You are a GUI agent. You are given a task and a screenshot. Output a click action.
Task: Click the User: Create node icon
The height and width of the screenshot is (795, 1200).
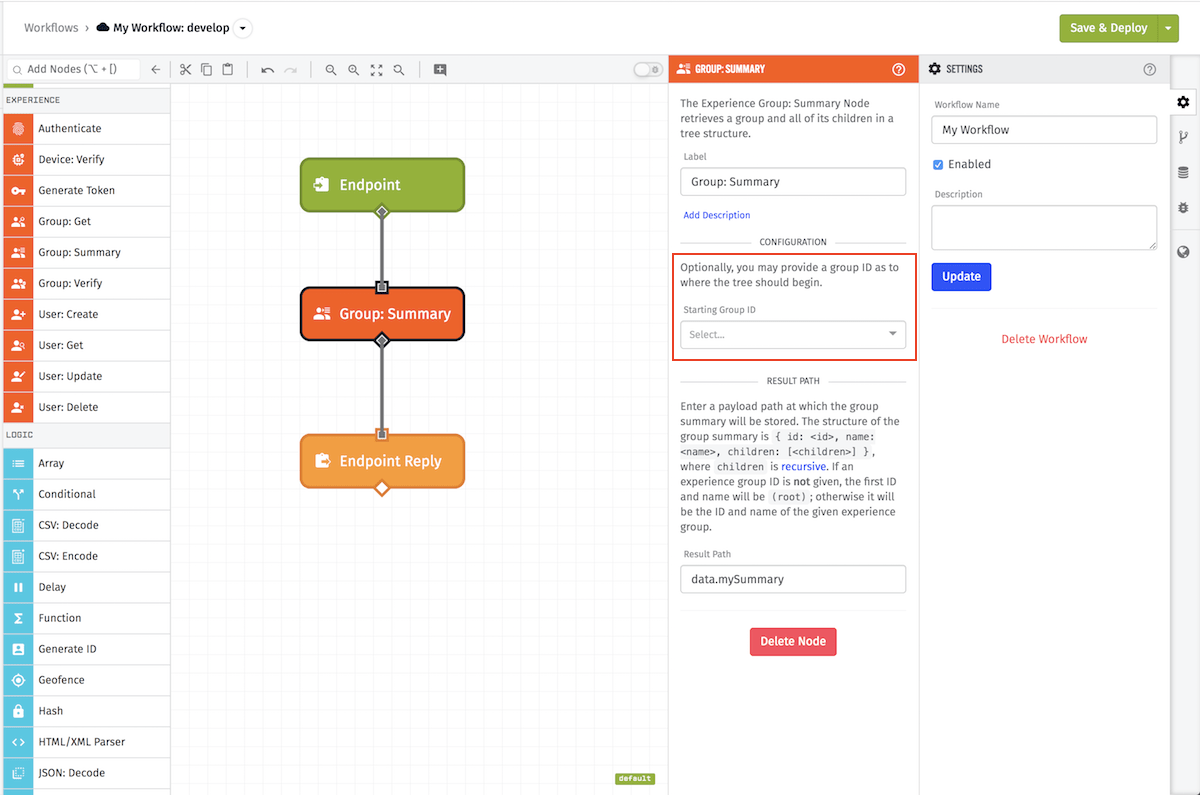[18, 314]
